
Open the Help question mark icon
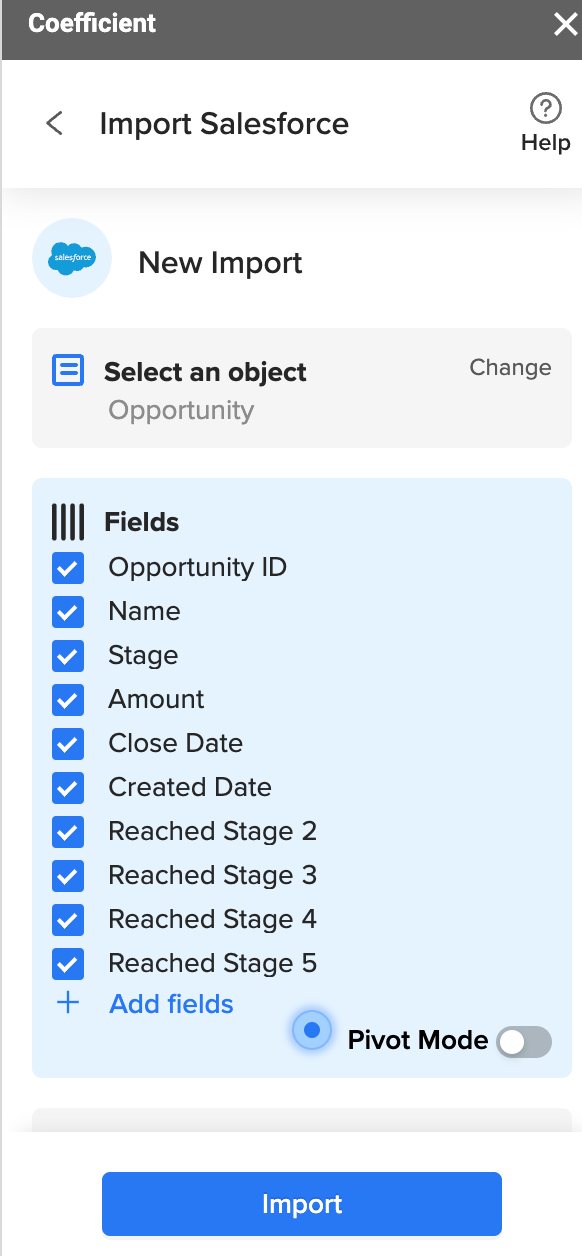[x=545, y=108]
